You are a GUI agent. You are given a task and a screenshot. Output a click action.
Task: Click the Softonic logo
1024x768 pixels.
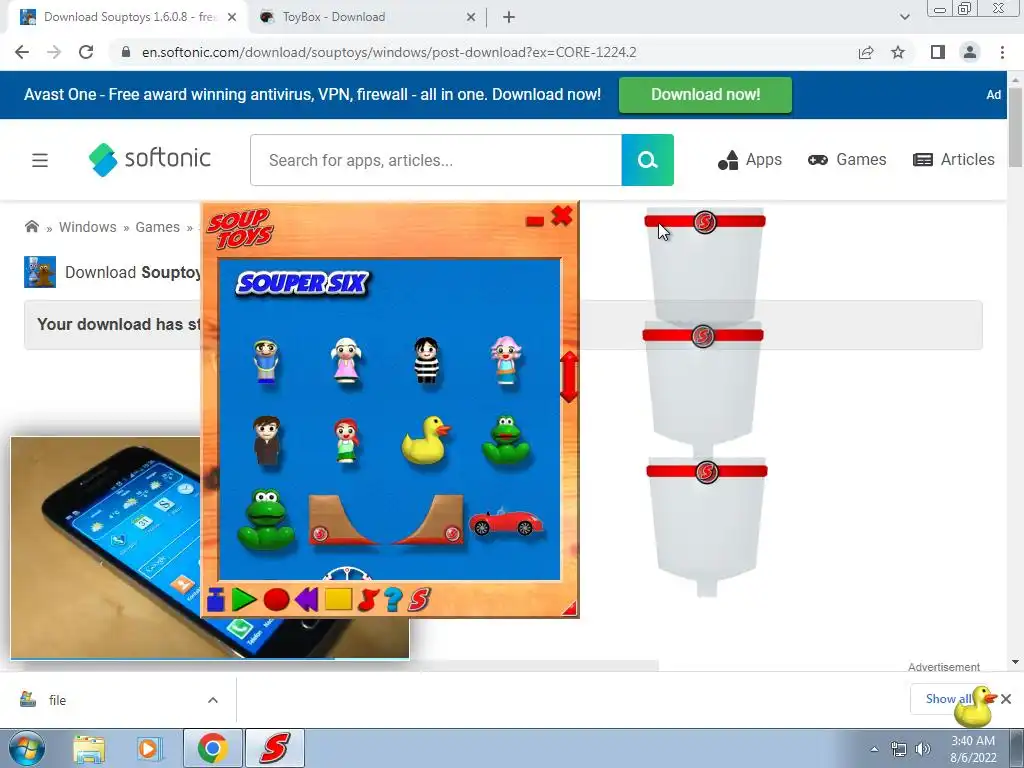(150, 159)
